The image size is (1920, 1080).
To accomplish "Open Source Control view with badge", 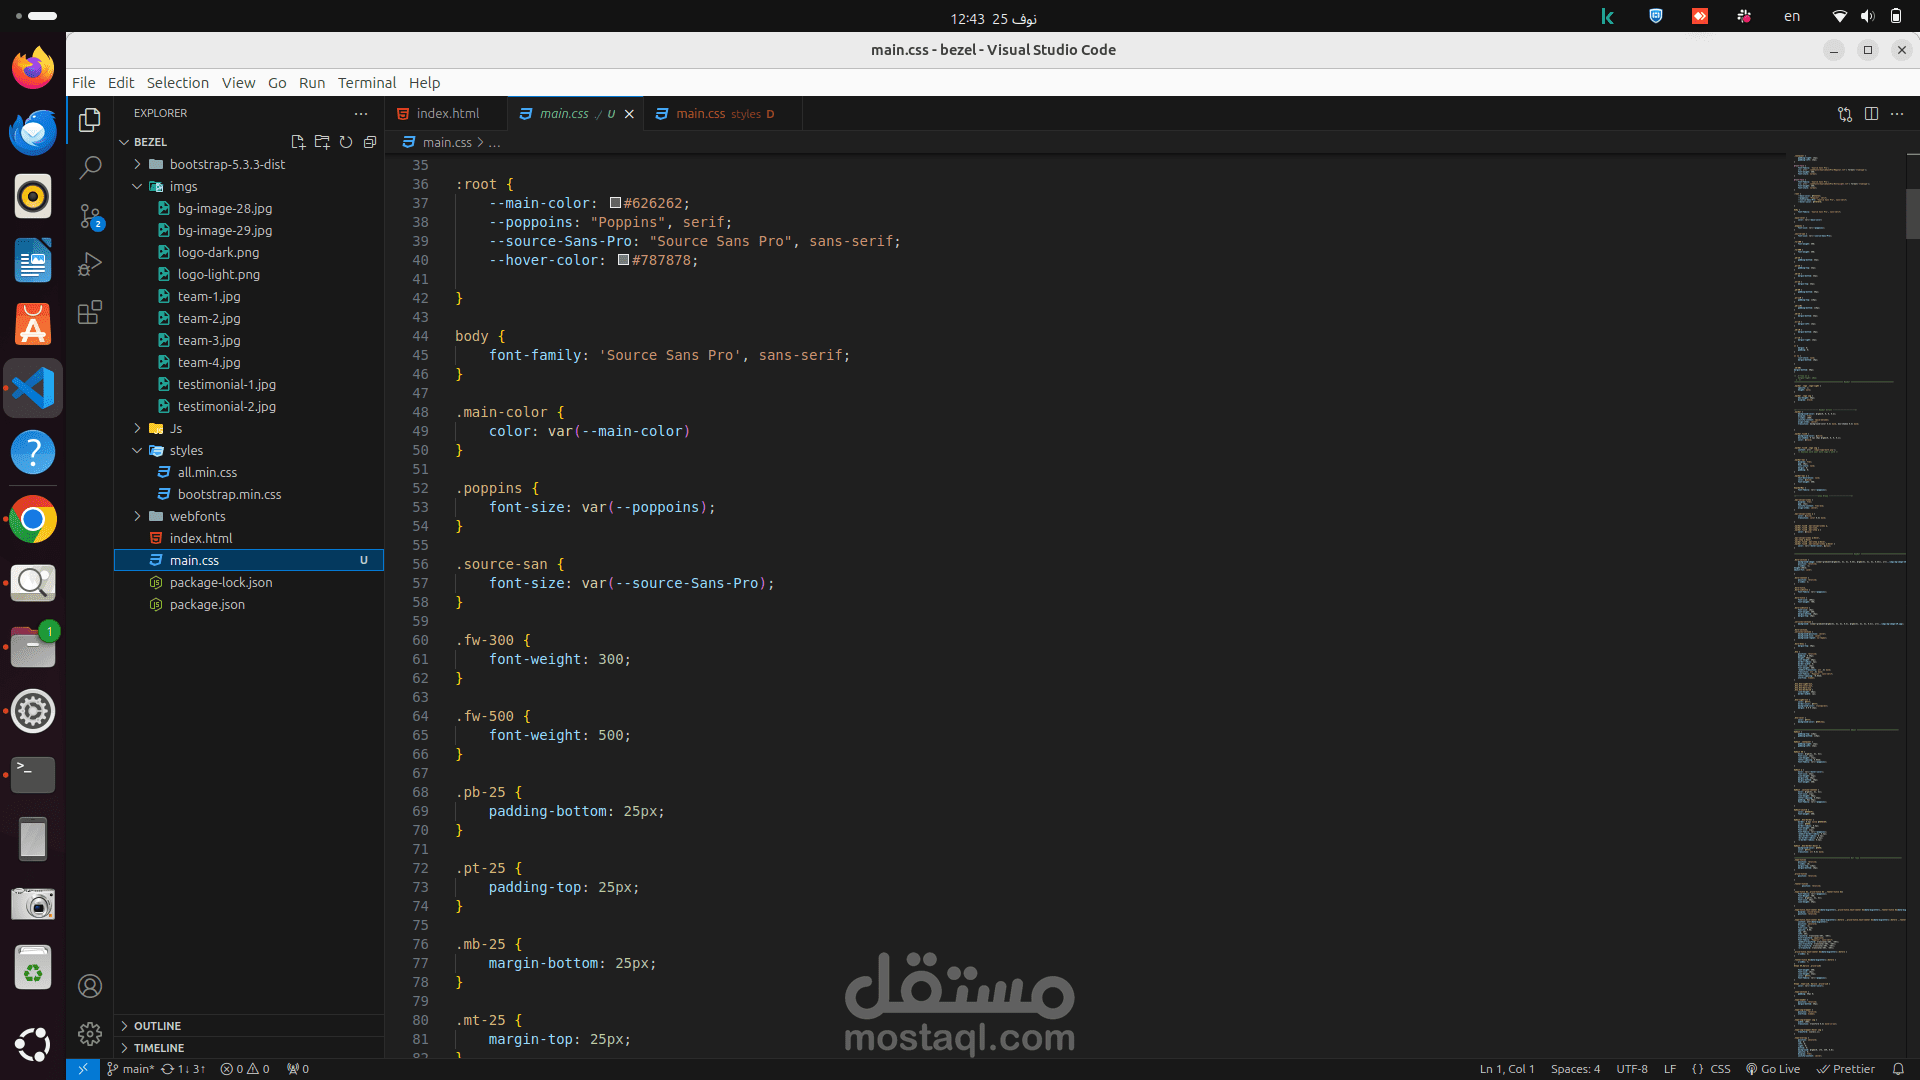I will (x=90, y=216).
